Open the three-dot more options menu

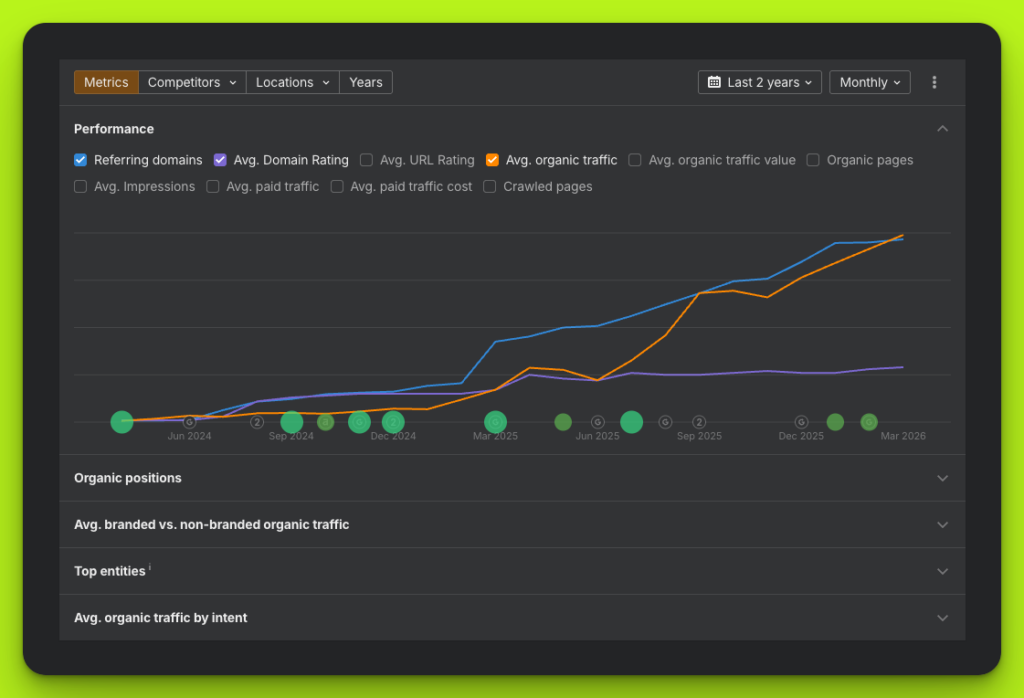(x=934, y=82)
